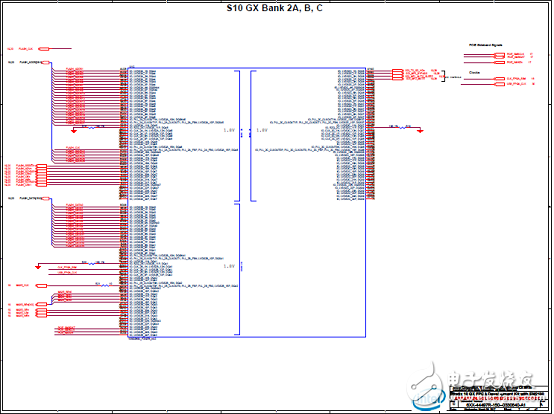Click the 1.0V label in the lower bank section
Viewport: 554px width, 414px height.
click(x=229, y=266)
